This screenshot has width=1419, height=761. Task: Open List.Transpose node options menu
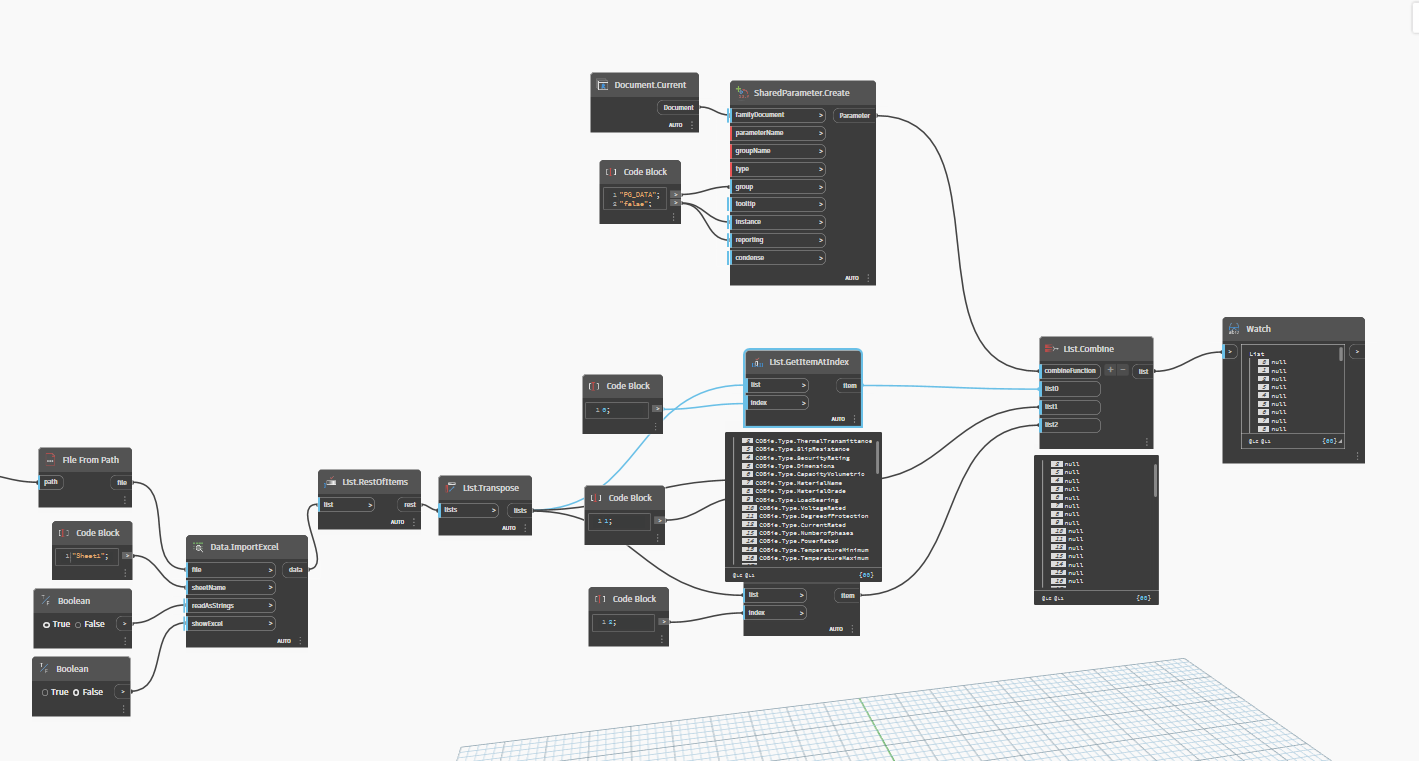click(526, 528)
